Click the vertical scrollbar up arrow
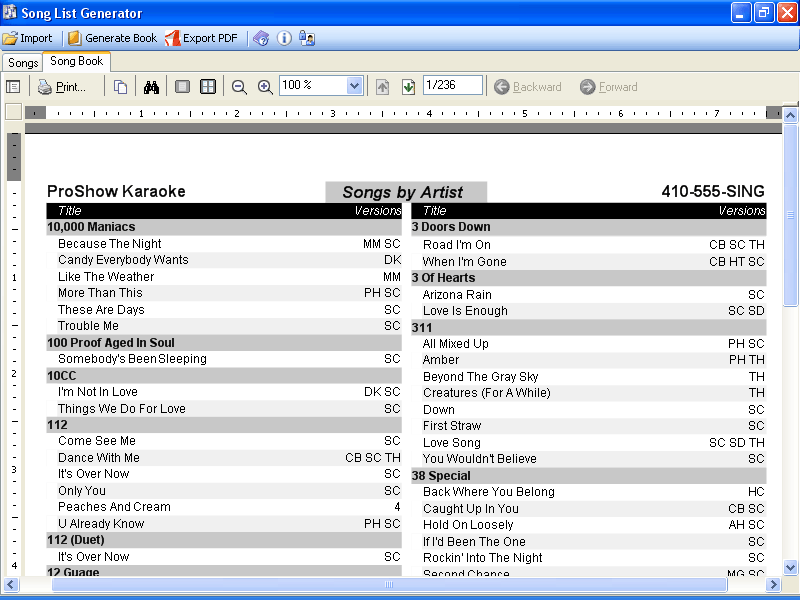This screenshot has height=600, width=800. [790, 115]
